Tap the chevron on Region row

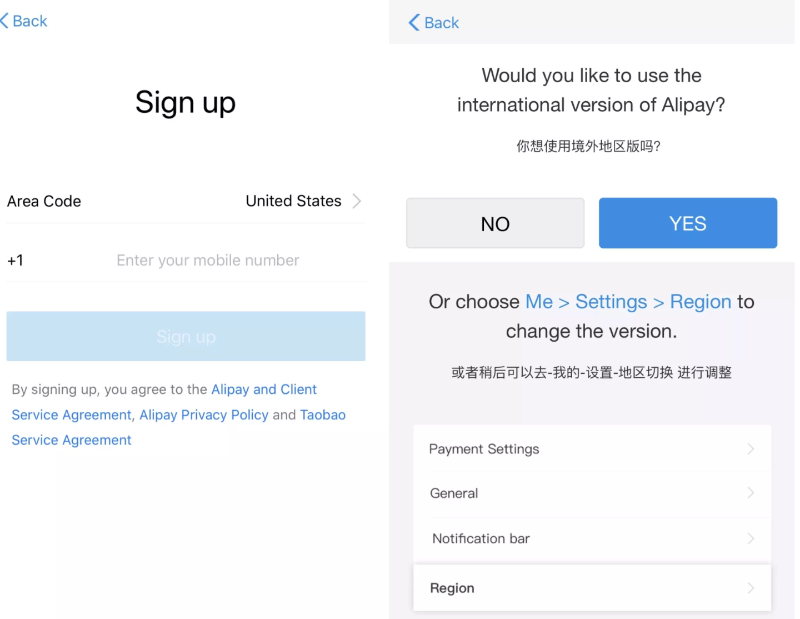click(751, 588)
